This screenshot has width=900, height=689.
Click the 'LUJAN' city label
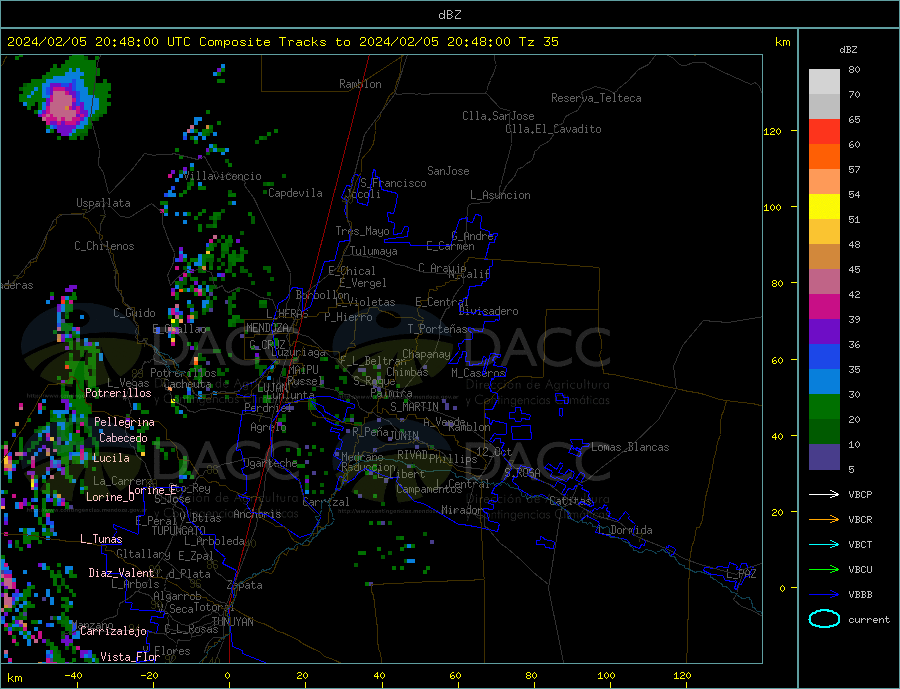point(273,388)
